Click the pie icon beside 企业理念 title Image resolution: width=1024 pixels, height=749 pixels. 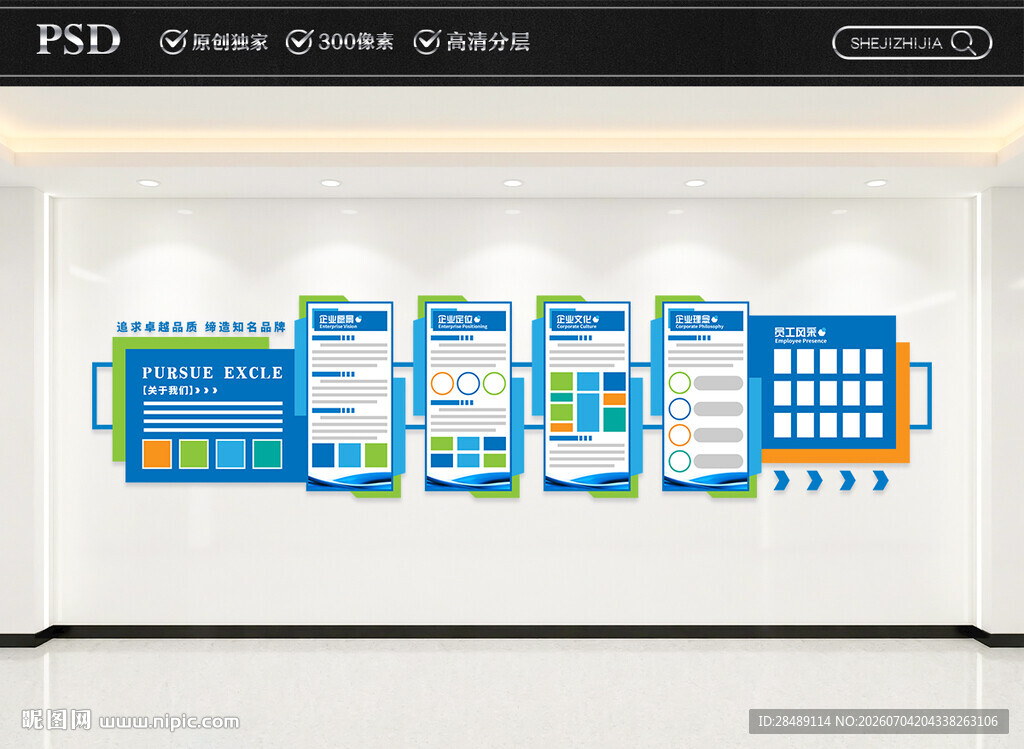pos(714,319)
